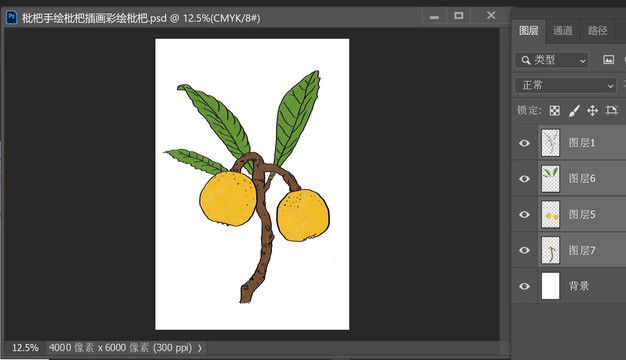This screenshot has width=626, height=360.
Task: Open the 正常 blend mode dropdown
Action: click(x=565, y=85)
